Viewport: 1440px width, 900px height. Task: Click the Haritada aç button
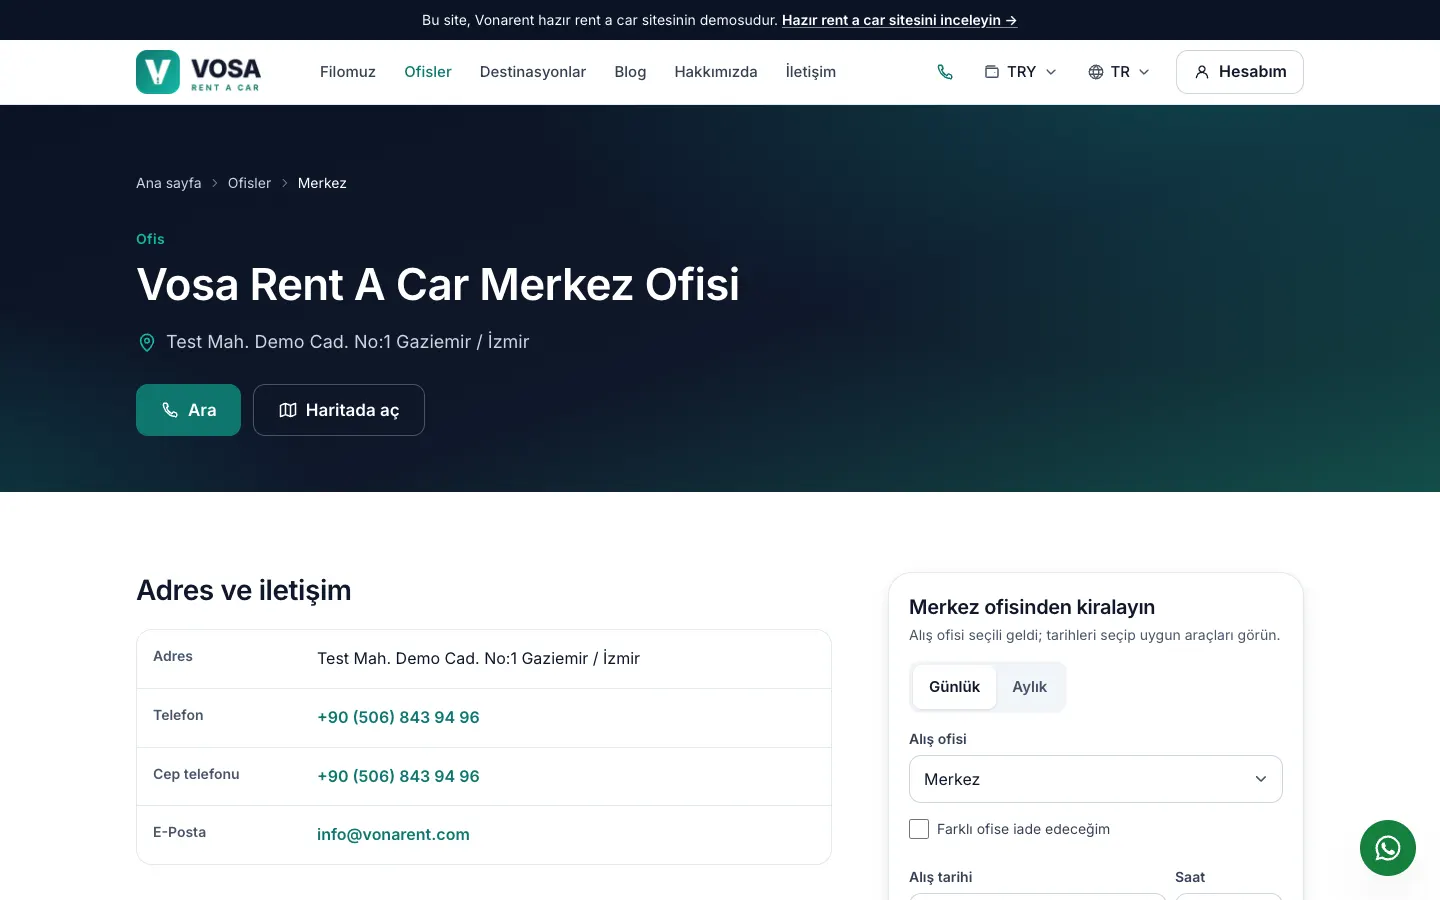tap(339, 410)
